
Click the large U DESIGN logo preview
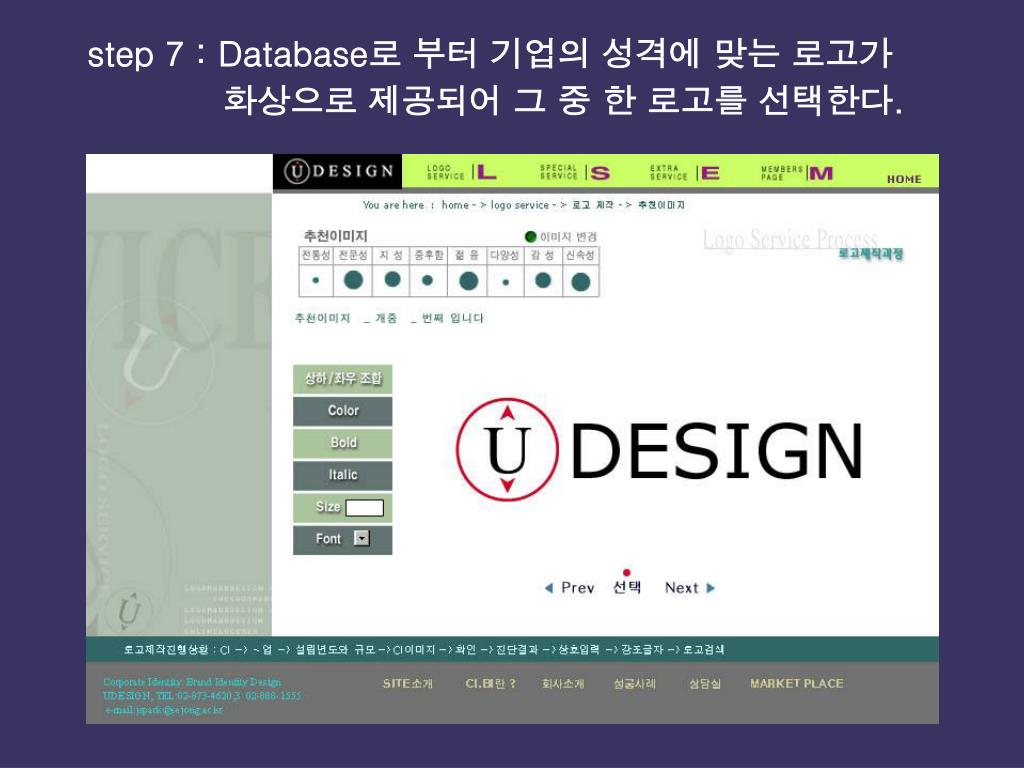click(x=660, y=450)
